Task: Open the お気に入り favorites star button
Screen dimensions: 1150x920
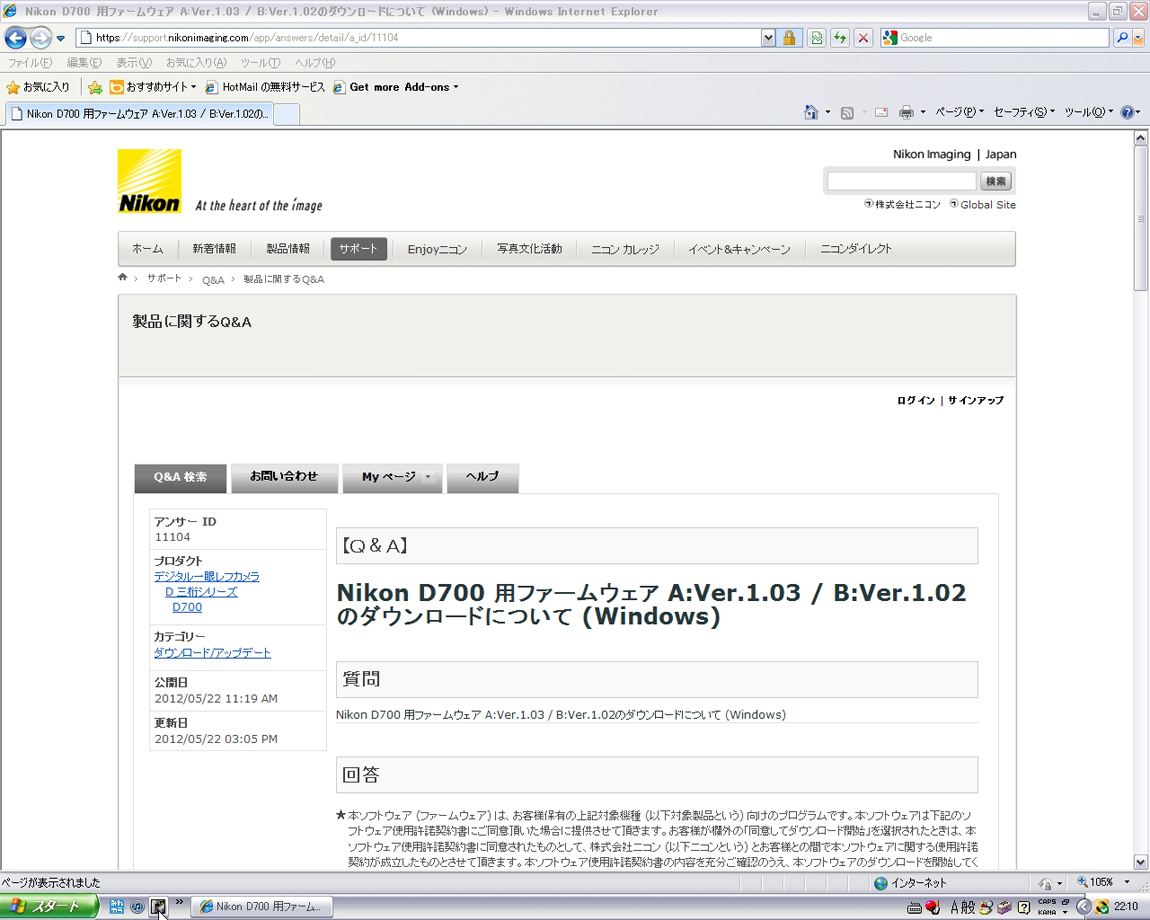Action: click(x=38, y=87)
